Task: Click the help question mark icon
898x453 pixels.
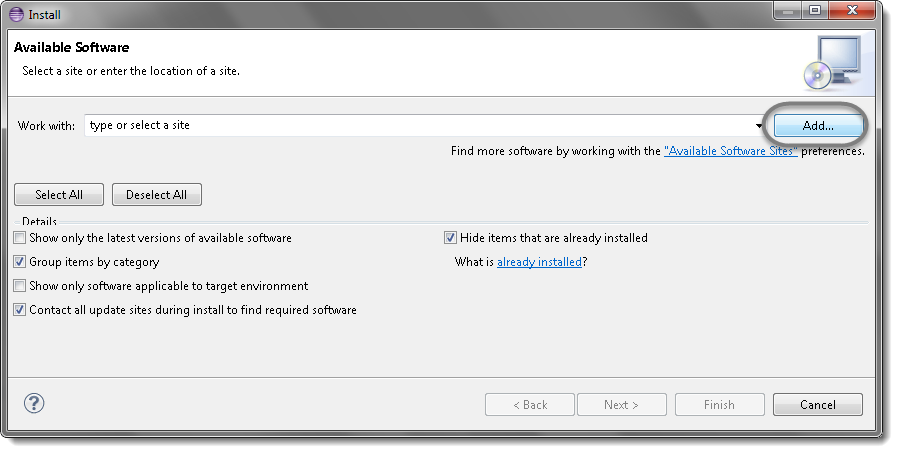Action: 34,404
